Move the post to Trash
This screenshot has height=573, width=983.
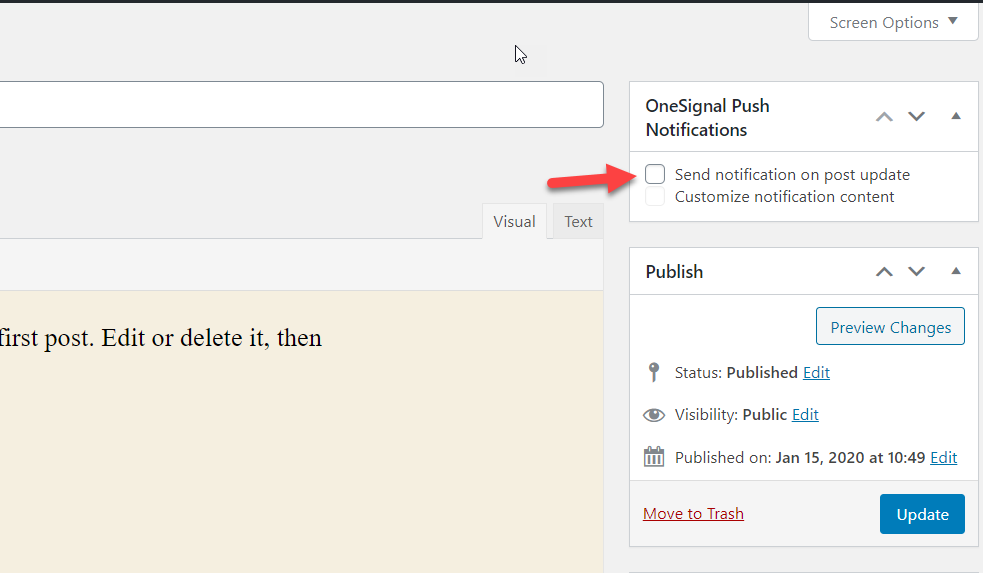coord(693,514)
